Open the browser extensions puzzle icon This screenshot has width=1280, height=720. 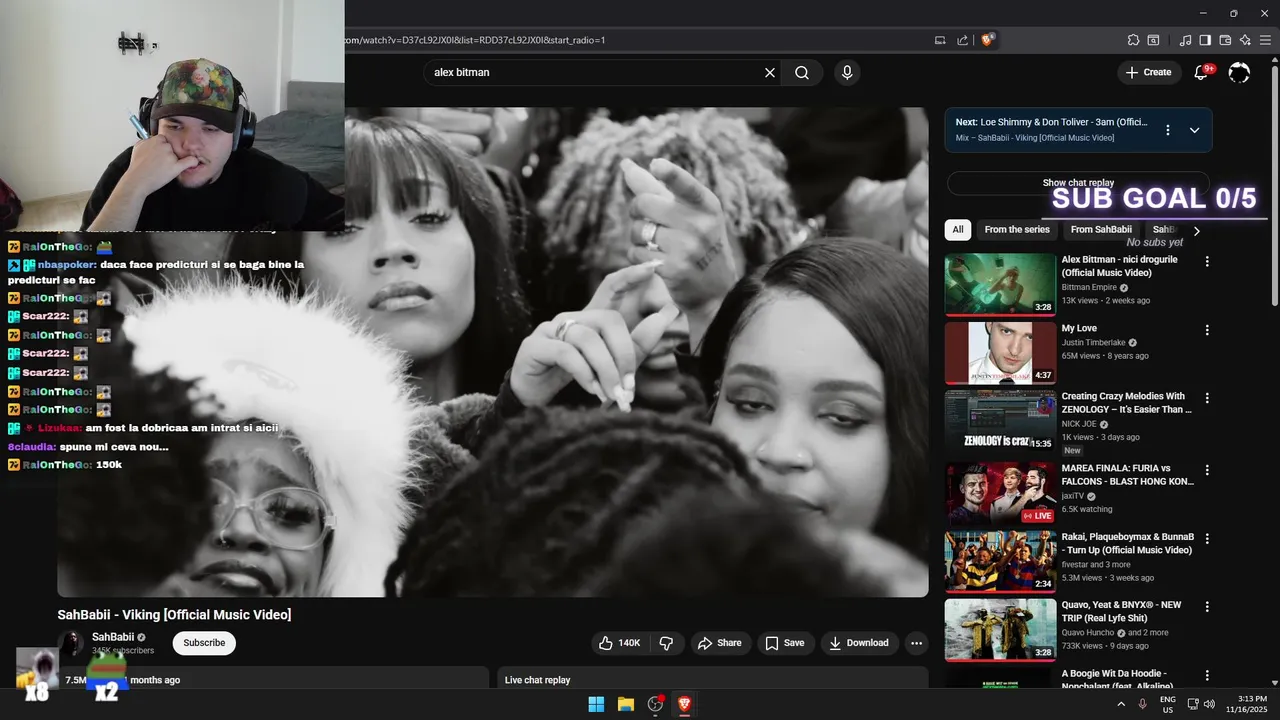[1133, 40]
